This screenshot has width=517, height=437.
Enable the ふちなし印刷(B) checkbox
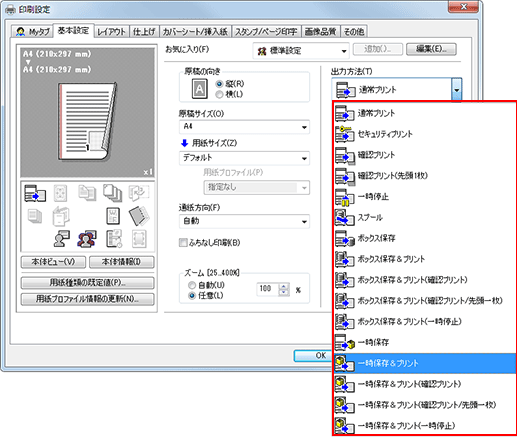[x=183, y=242]
